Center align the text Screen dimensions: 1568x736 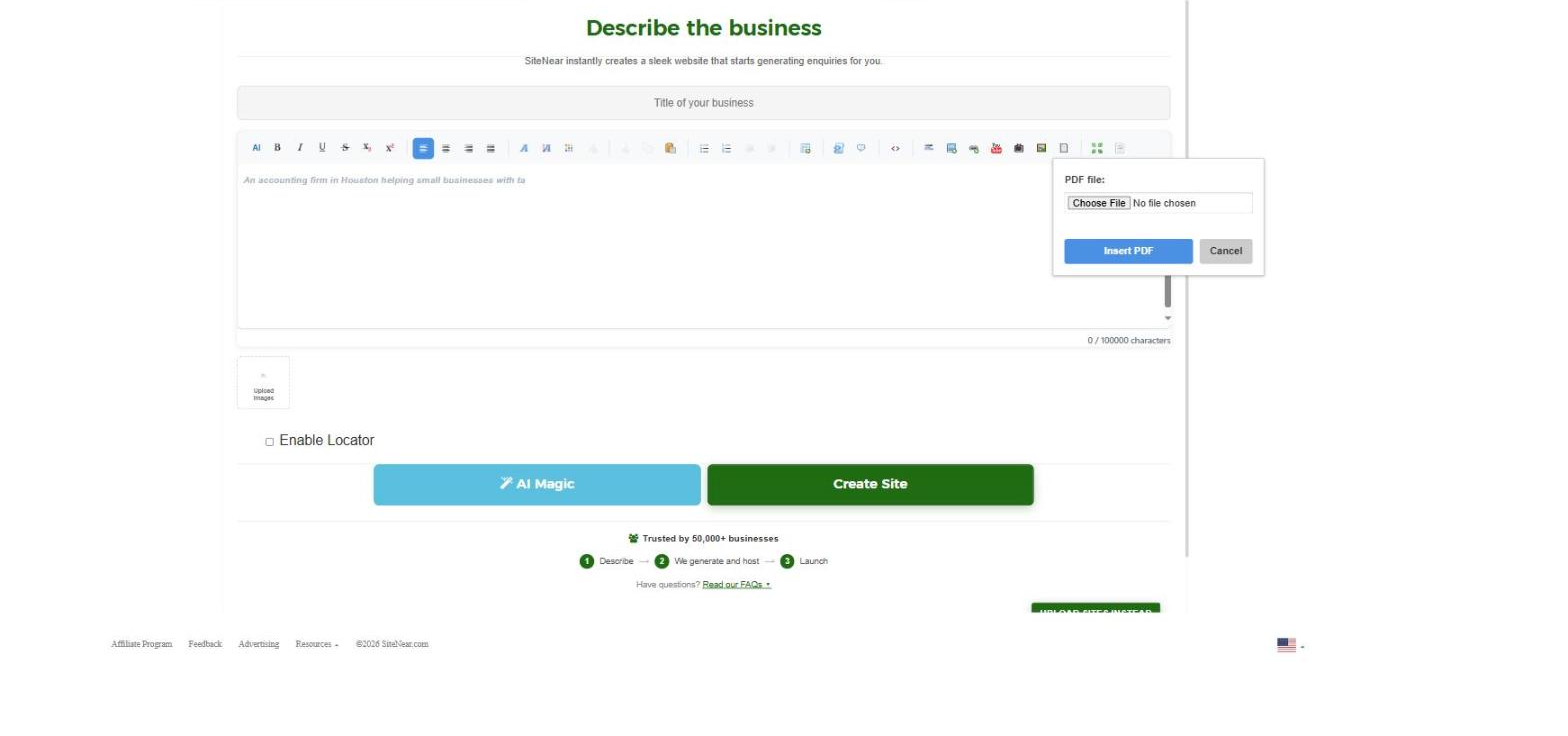click(446, 148)
